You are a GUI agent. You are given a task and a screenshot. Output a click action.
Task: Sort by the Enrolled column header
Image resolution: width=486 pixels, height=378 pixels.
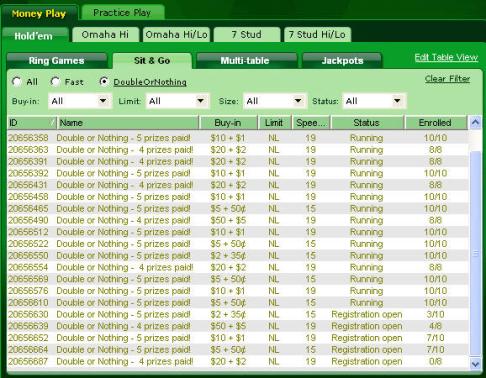(x=436, y=123)
